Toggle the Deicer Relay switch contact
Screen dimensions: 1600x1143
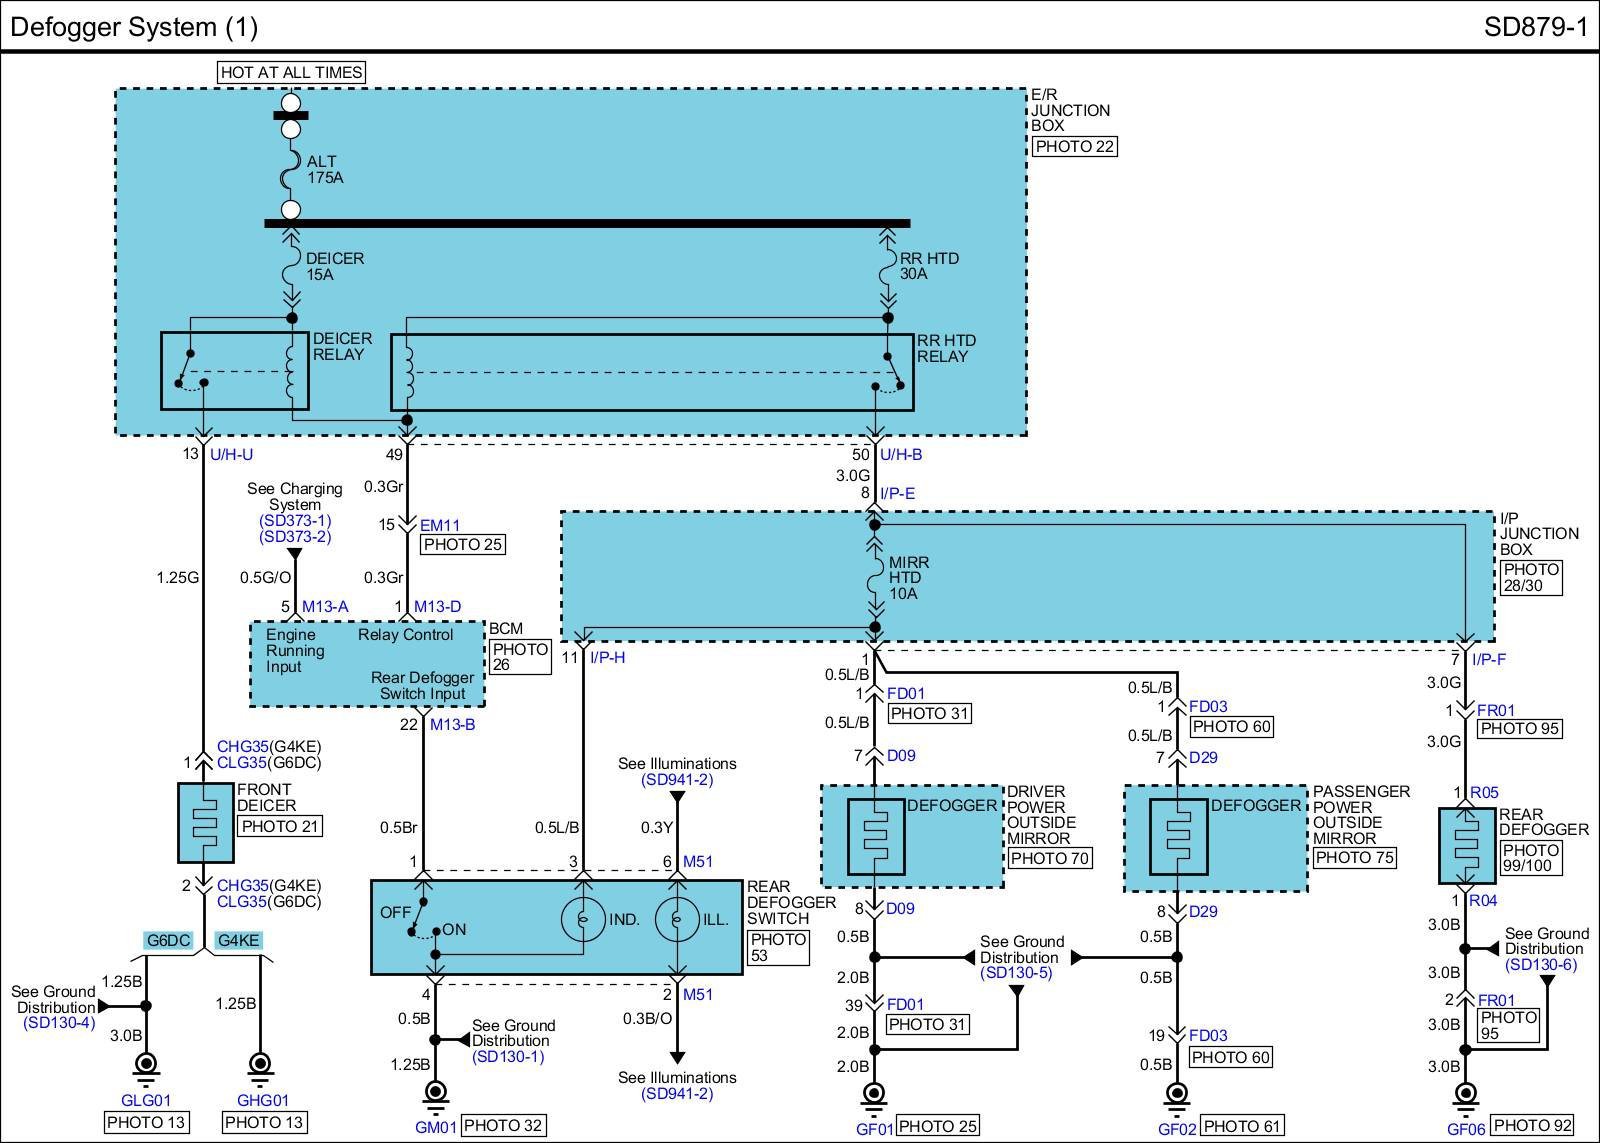click(190, 370)
